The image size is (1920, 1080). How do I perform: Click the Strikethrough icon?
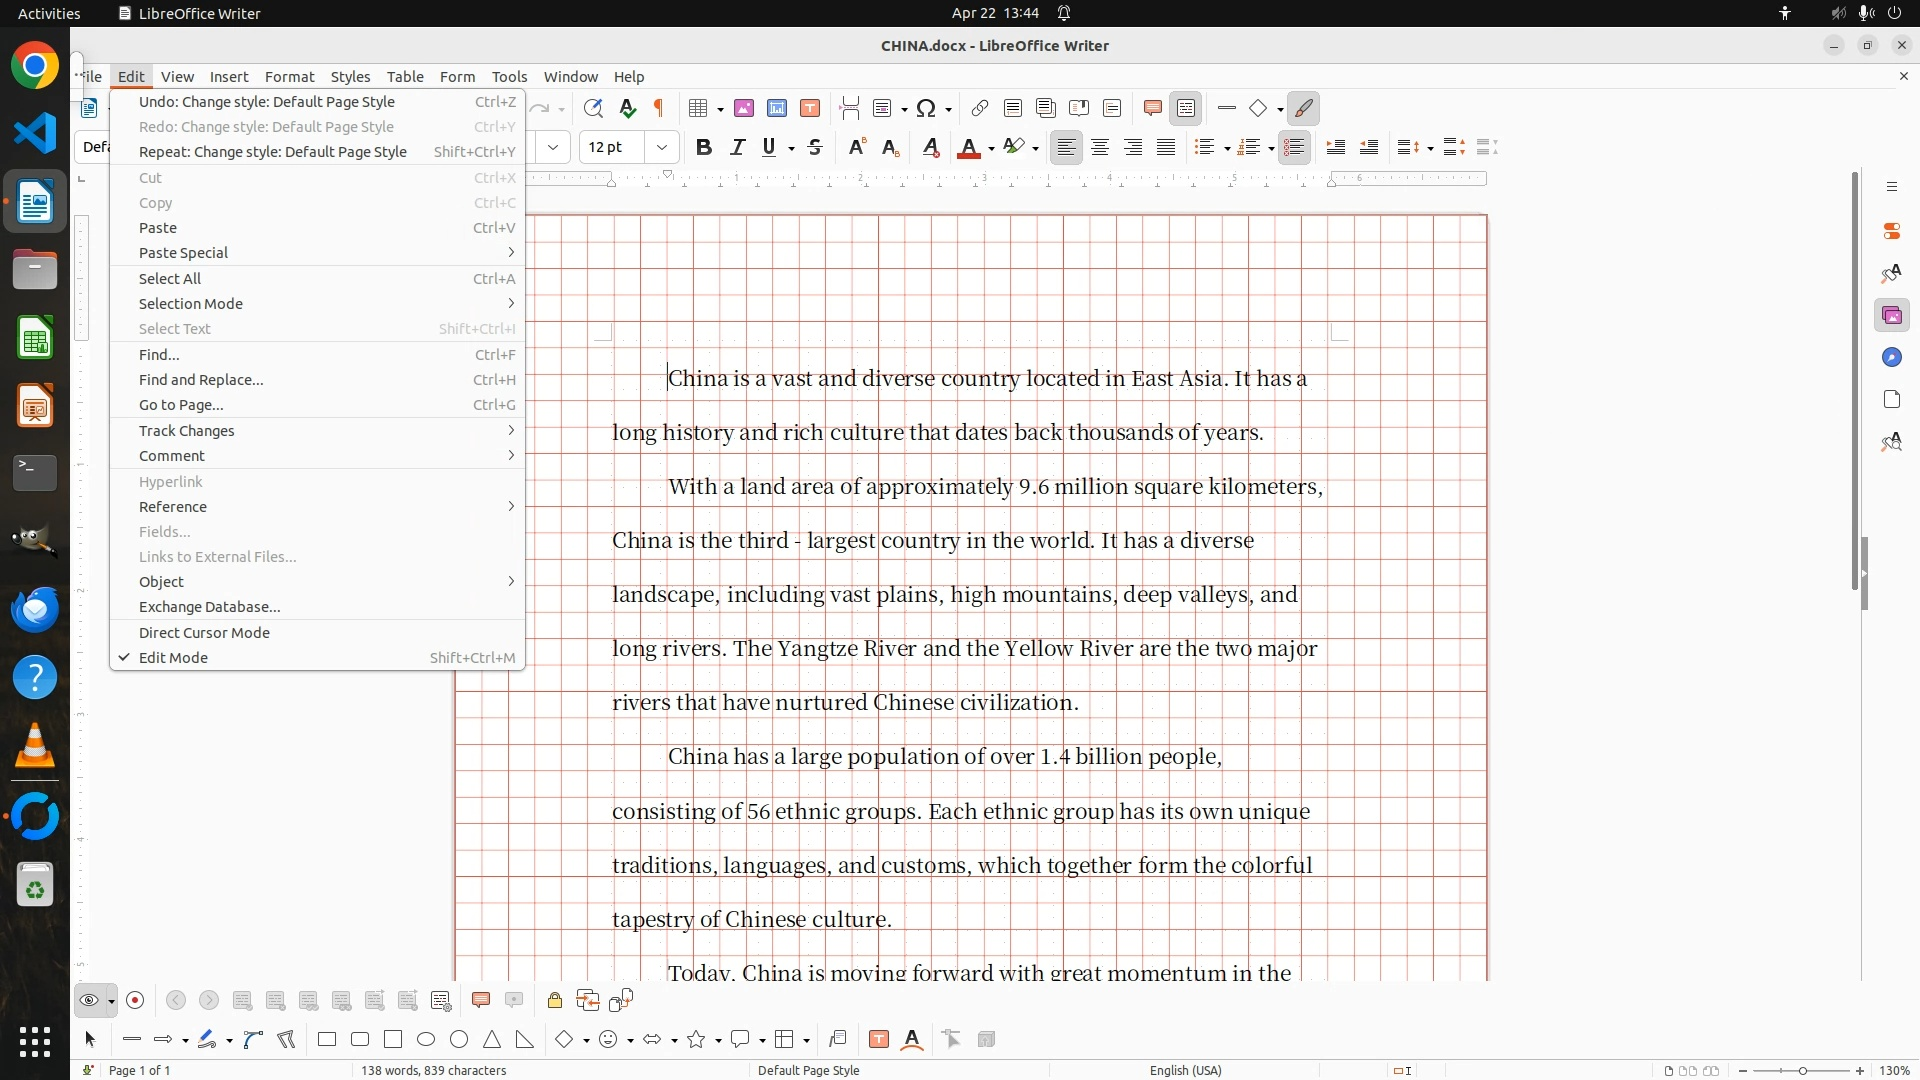815,148
